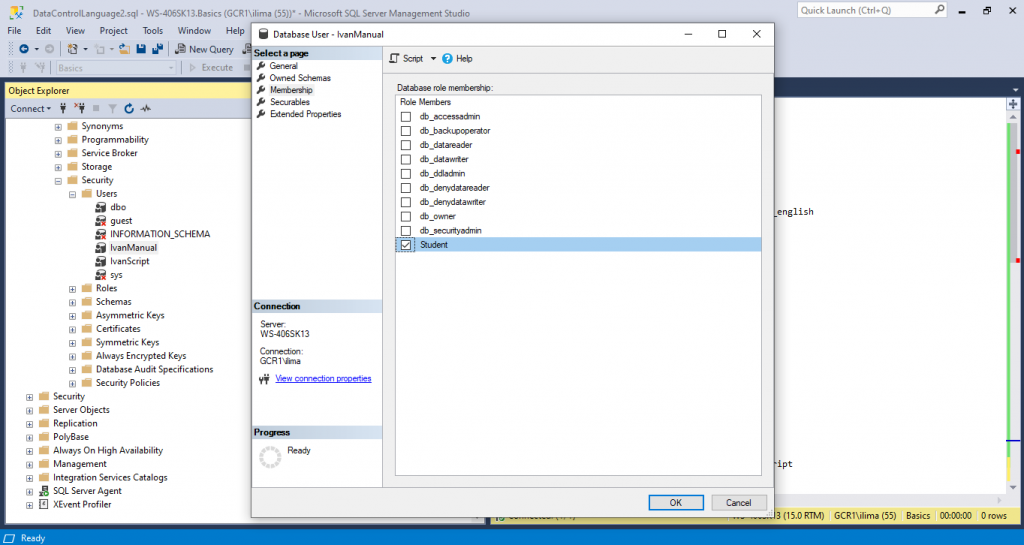The width and height of the screenshot is (1024, 545).
Task: Open the Script dropdown arrow
Action: click(433, 59)
